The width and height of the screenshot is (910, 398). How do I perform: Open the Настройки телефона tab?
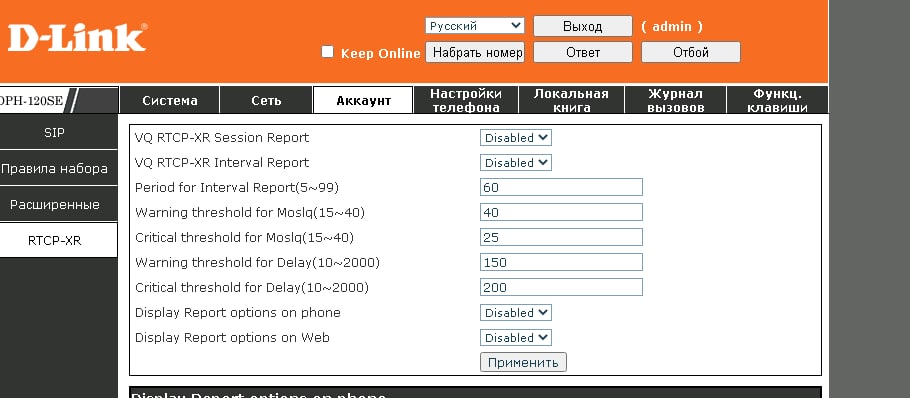pos(465,100)
